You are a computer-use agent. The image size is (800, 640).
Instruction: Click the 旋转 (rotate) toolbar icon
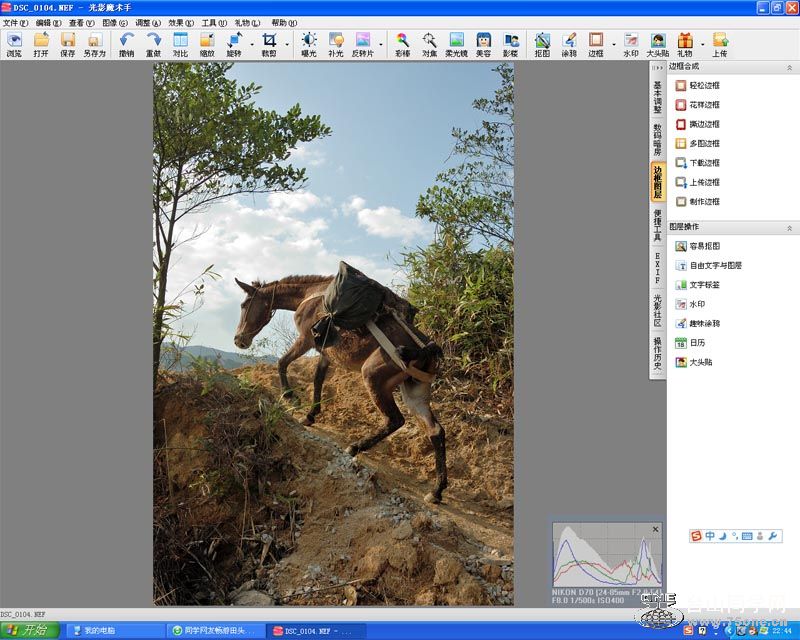pos(234,44)
